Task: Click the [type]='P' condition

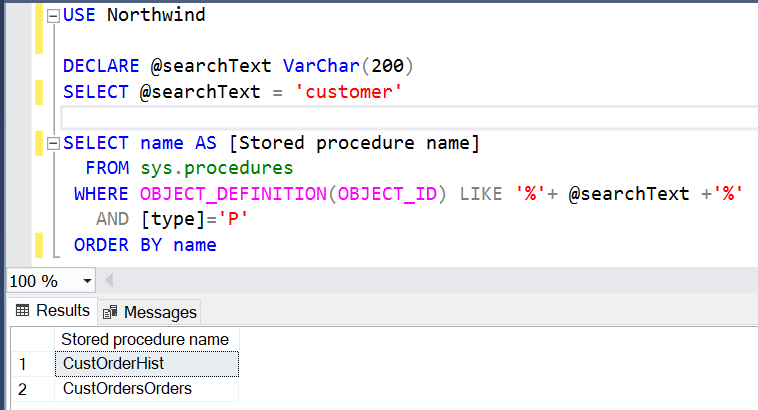Action: [194, 220]
